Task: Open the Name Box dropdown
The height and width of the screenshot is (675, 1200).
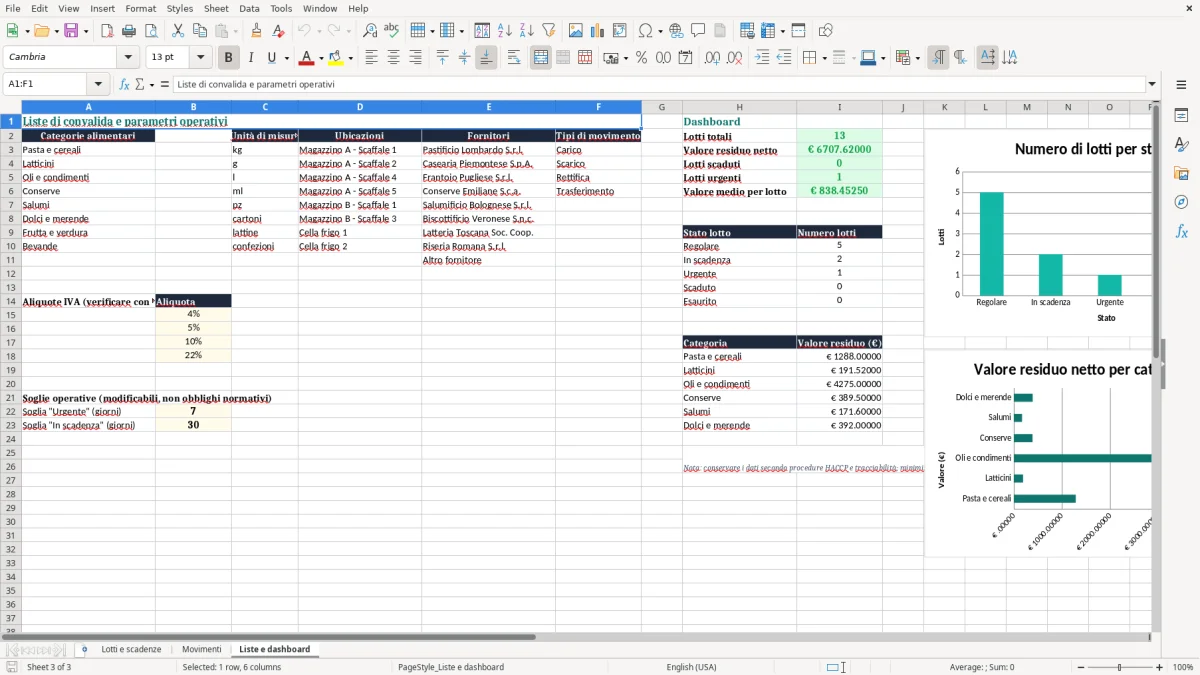Action: point(98,84)
